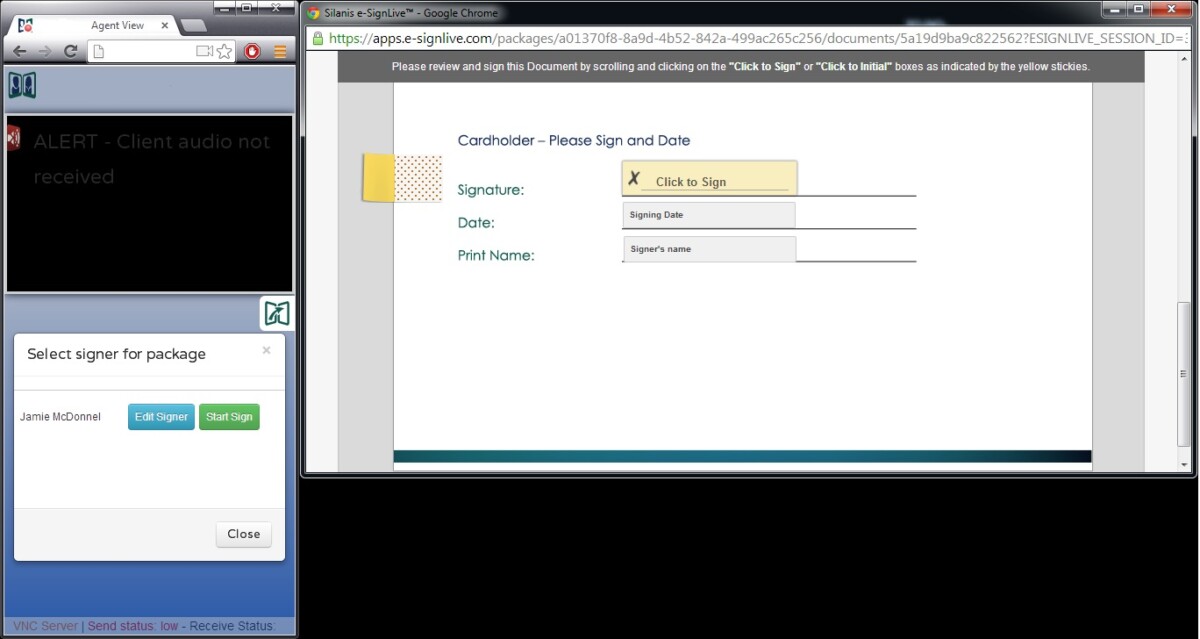The width and height of the screenshot is (1200, 639).
Task: Dismiss the signer dialog with its X
Action: (x=266, y=350)
